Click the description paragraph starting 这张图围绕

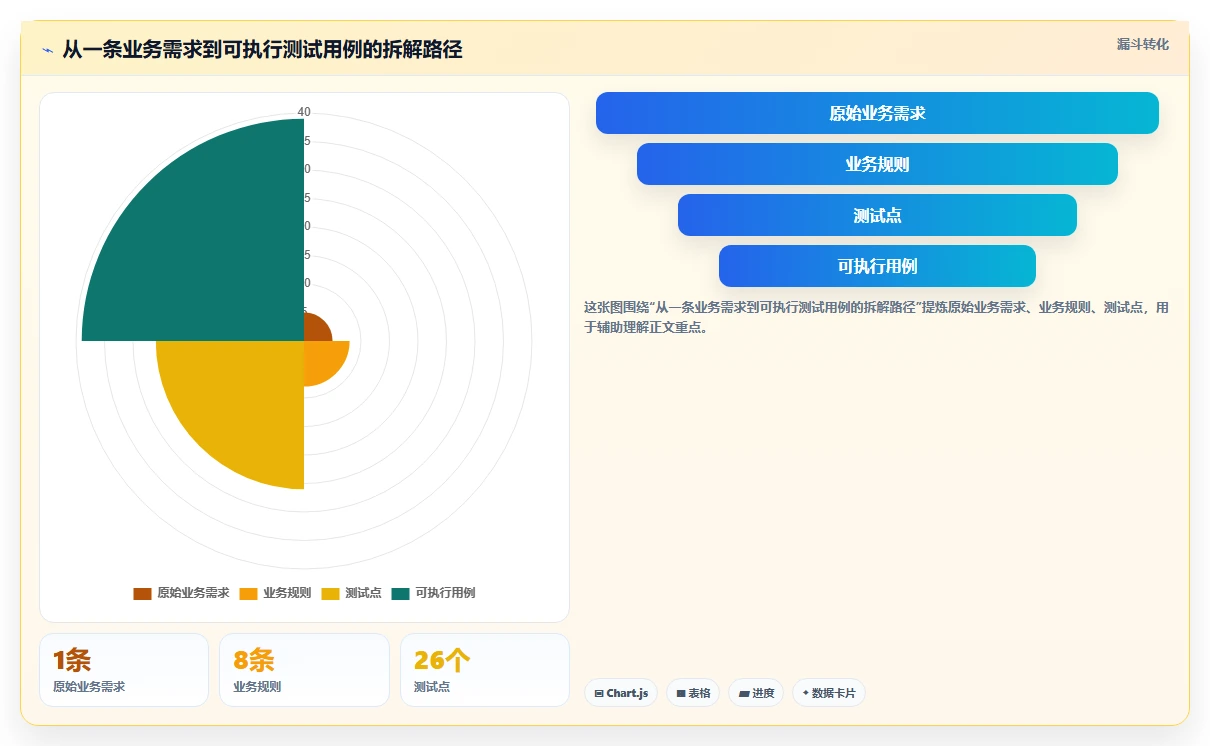click(876, 317)
